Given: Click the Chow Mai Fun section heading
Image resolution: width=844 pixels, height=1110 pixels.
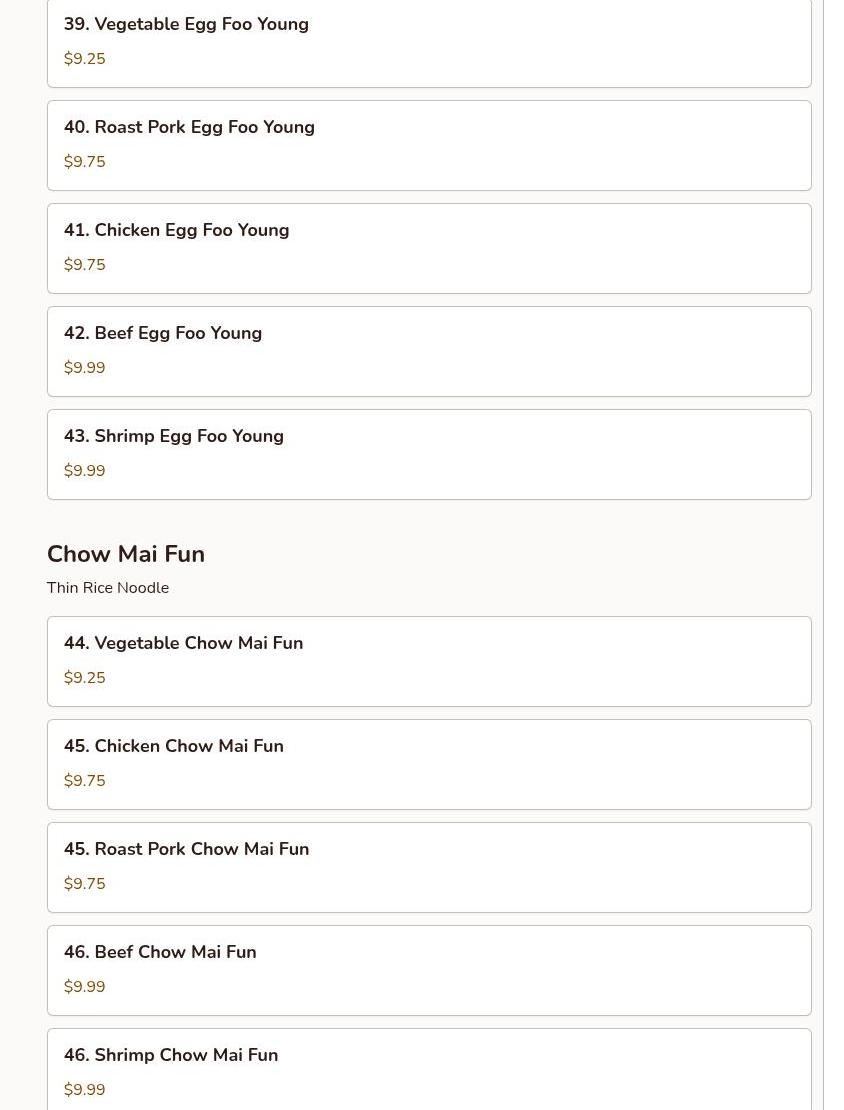Looking at the screenshot, I should [x=126, y=554].
